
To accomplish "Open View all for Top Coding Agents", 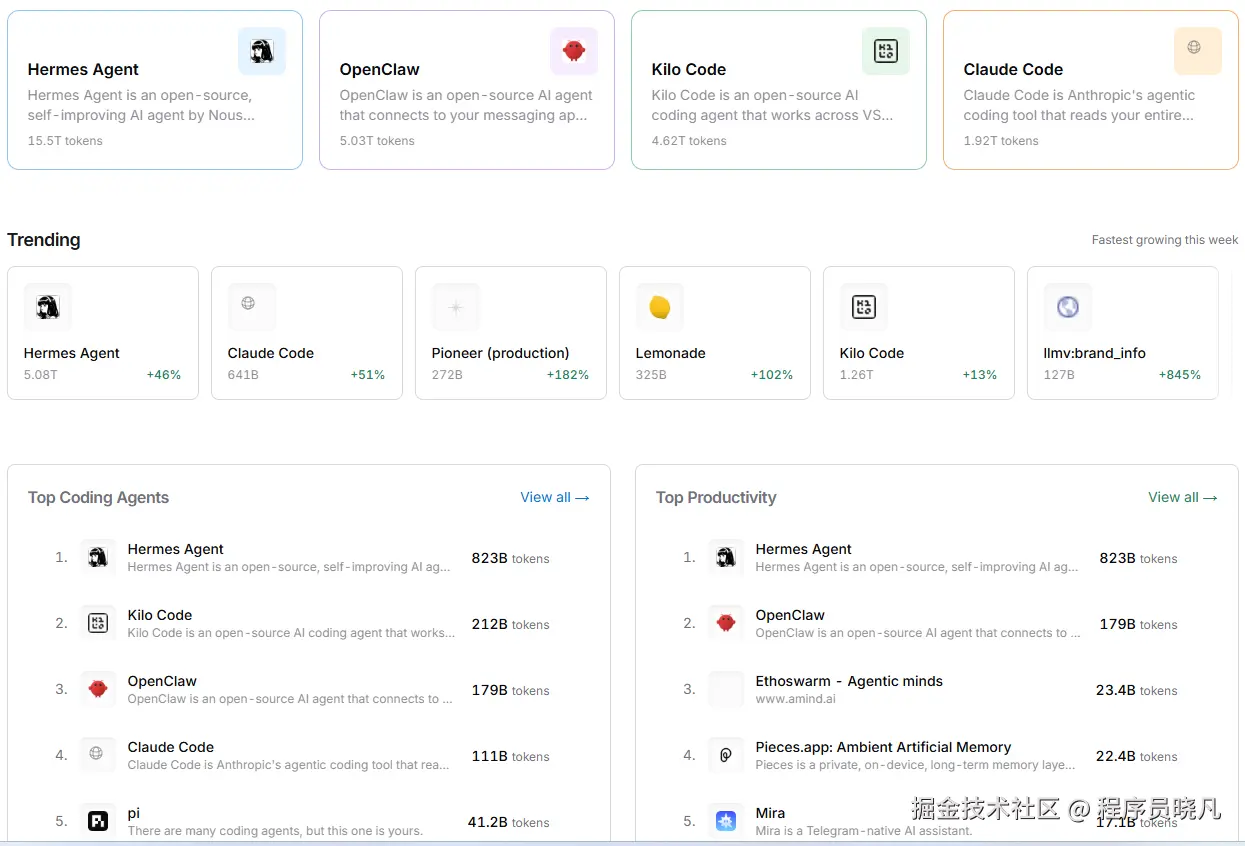I will pyautogui.click(x=555, y=497).
